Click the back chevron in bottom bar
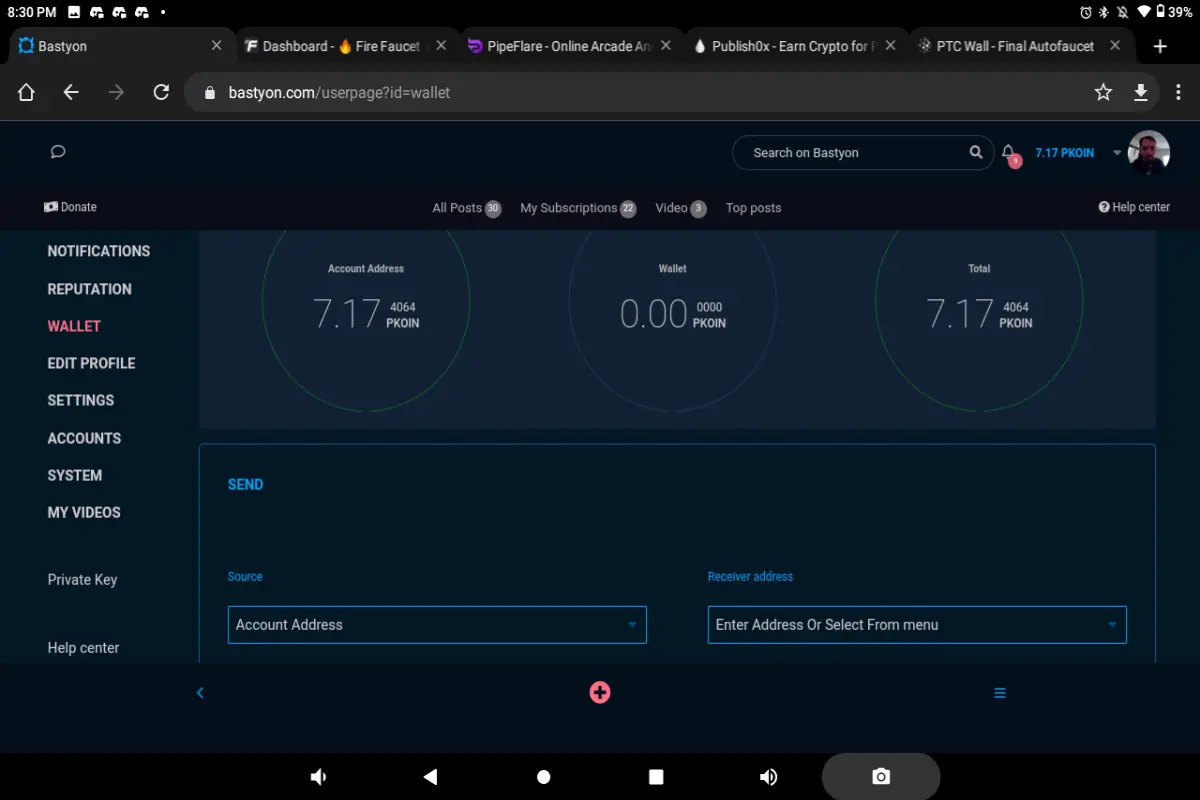 [200, 692]
